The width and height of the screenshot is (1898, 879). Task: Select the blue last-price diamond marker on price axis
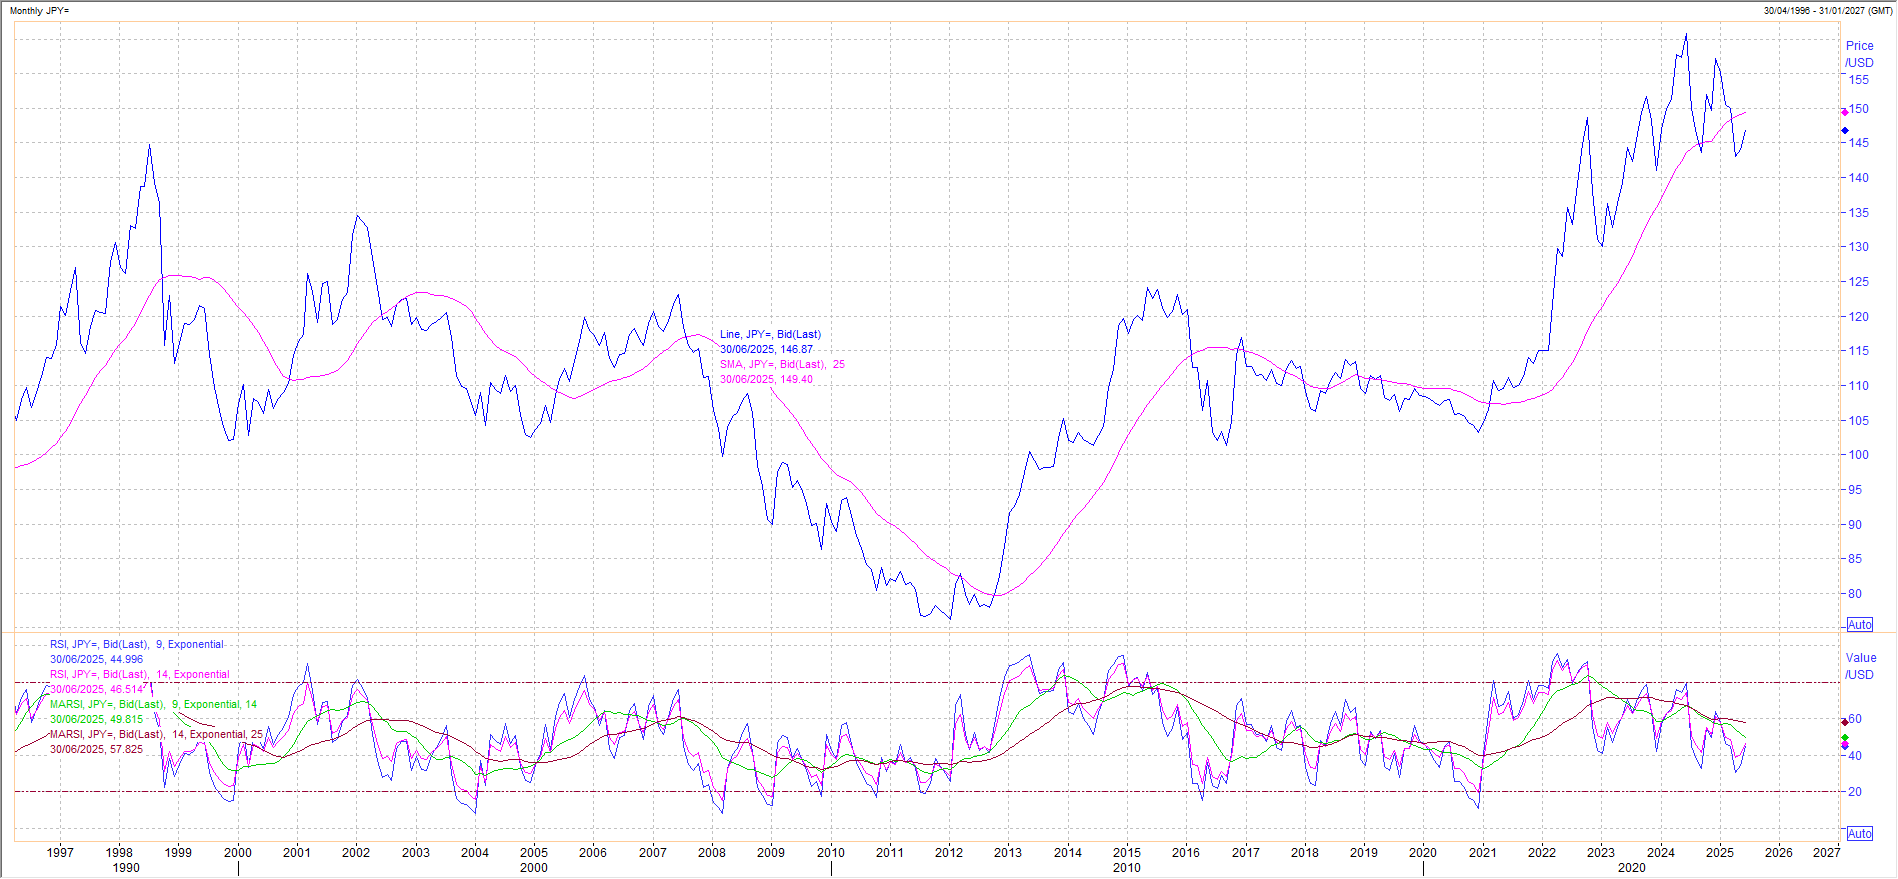pyautogui.click(x=1845, y=130)
